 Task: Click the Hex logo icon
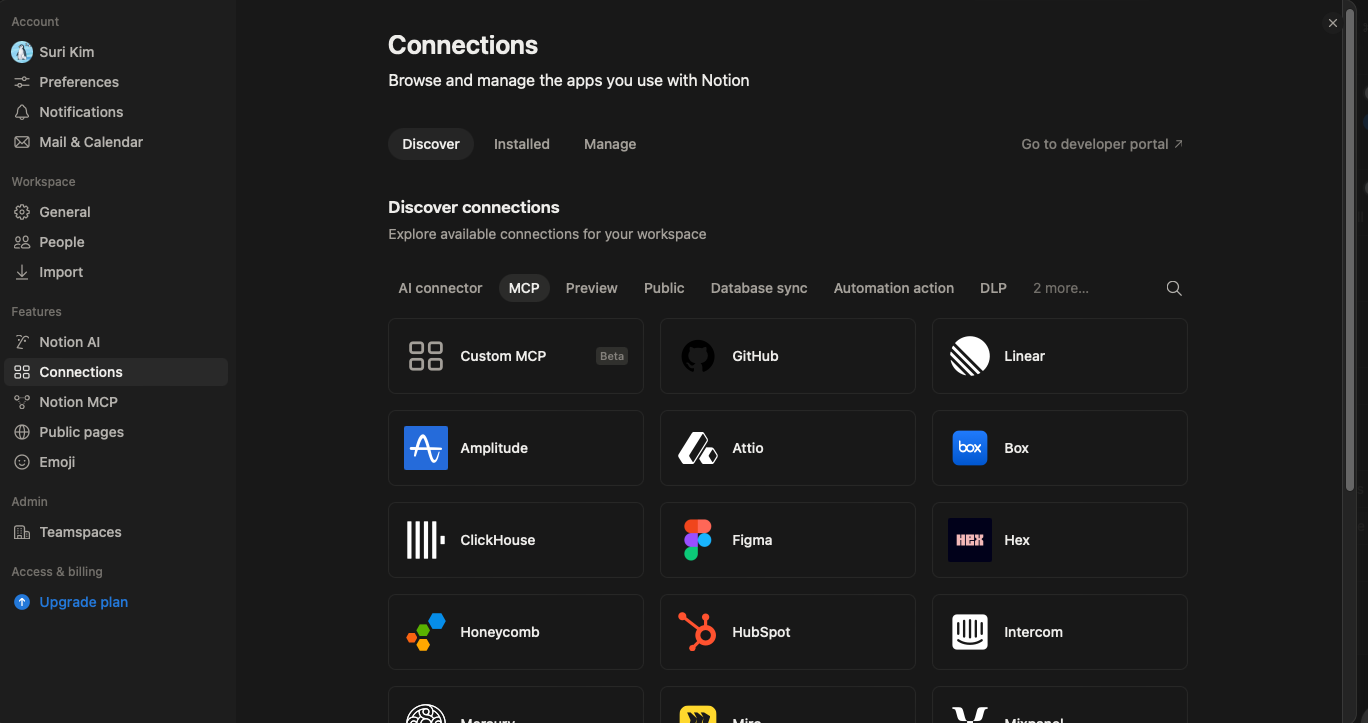click(x=970, y=540)
